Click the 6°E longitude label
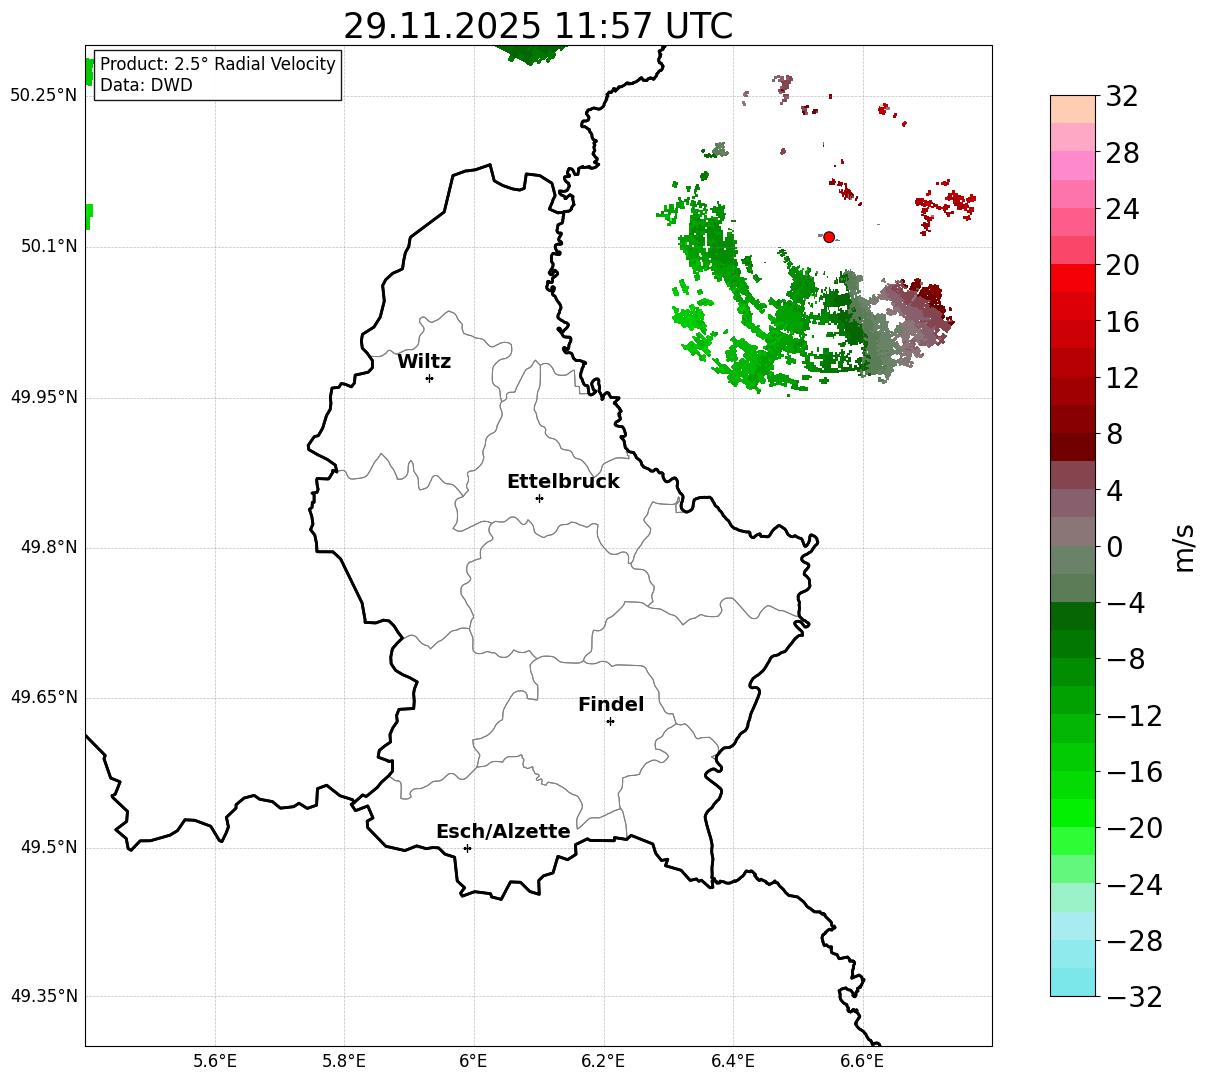This screenshot has height=1081, width=1207. [474, 1061]
